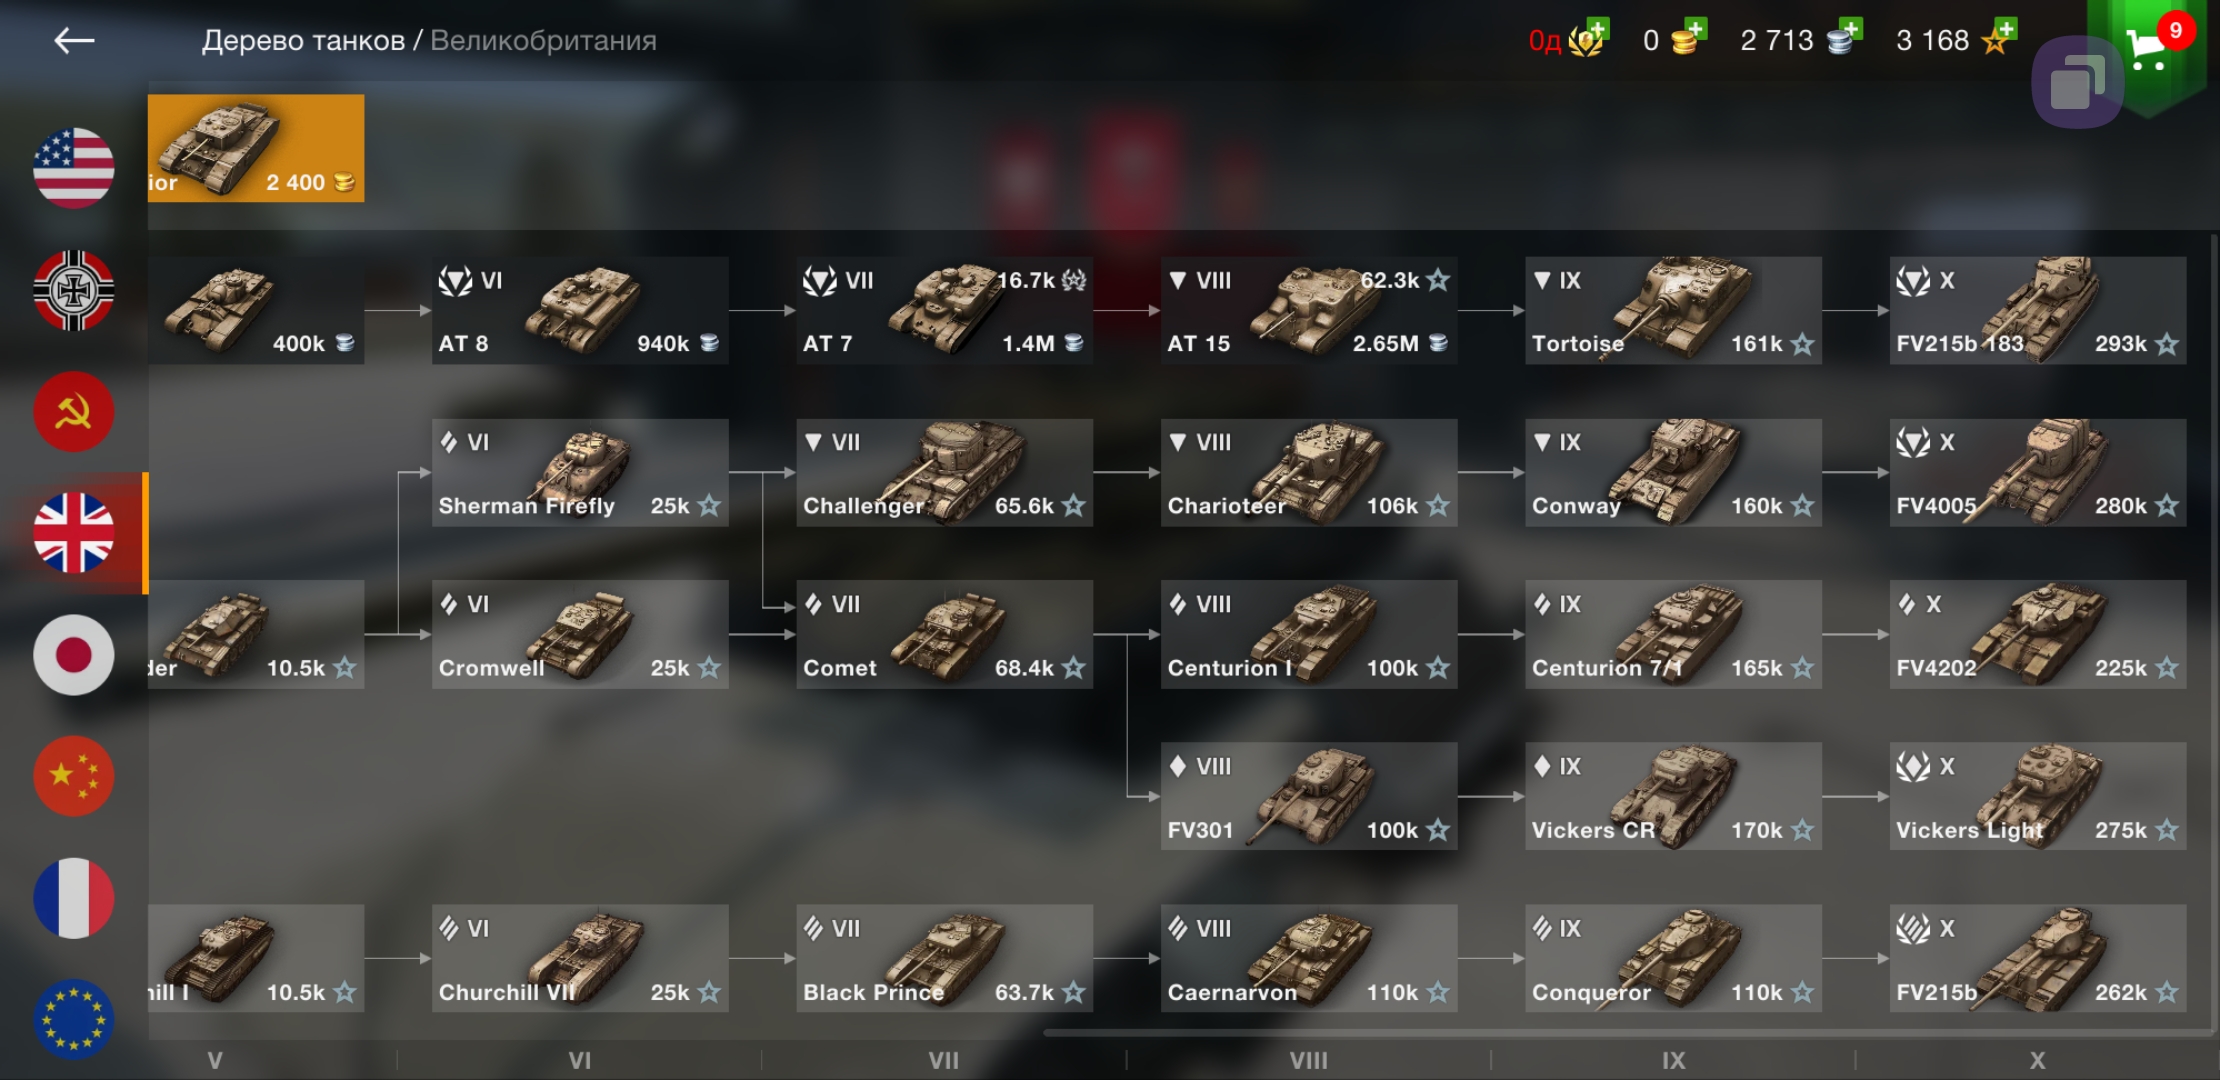2220x1080 pixels.
Task: Click Великобритания in the breadcrumb title
Action: (x=543, y=41)
